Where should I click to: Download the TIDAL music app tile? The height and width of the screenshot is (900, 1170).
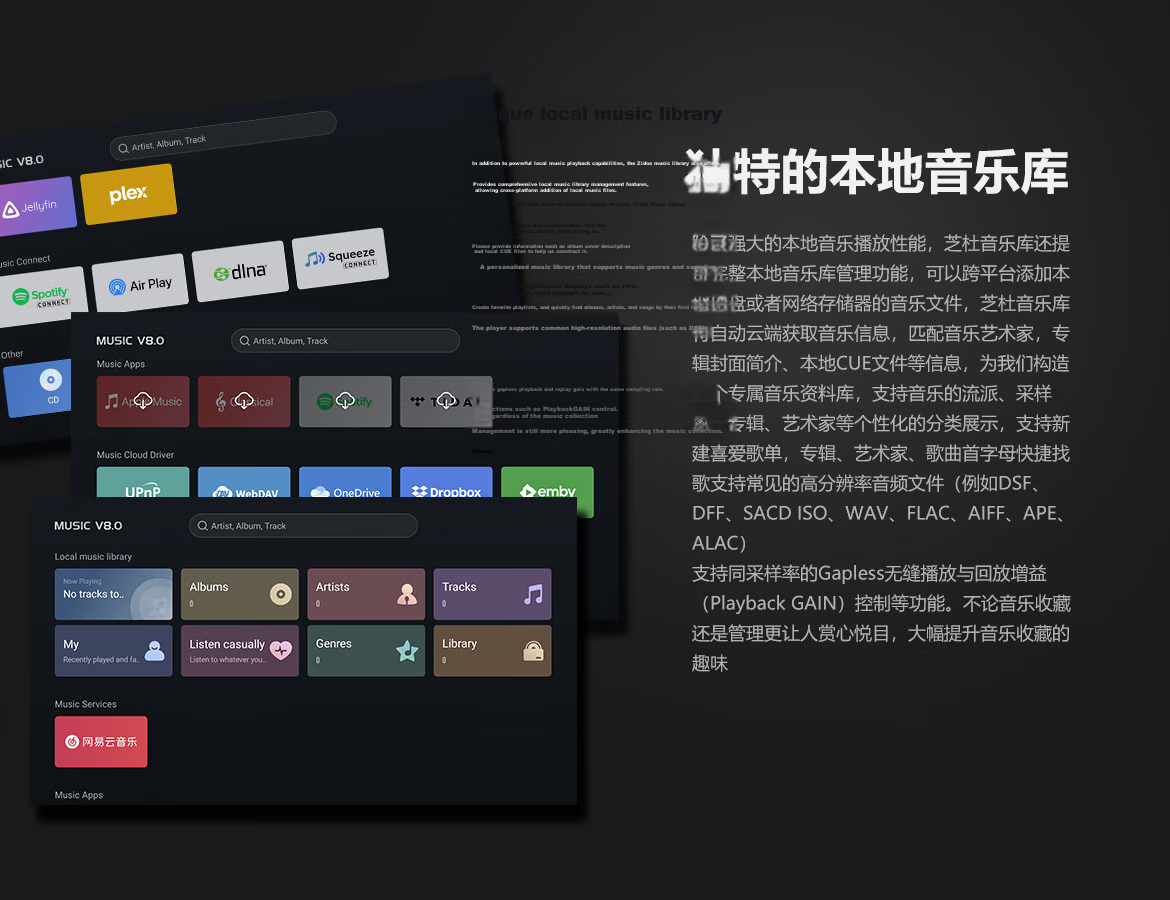(x=446, y=401)
